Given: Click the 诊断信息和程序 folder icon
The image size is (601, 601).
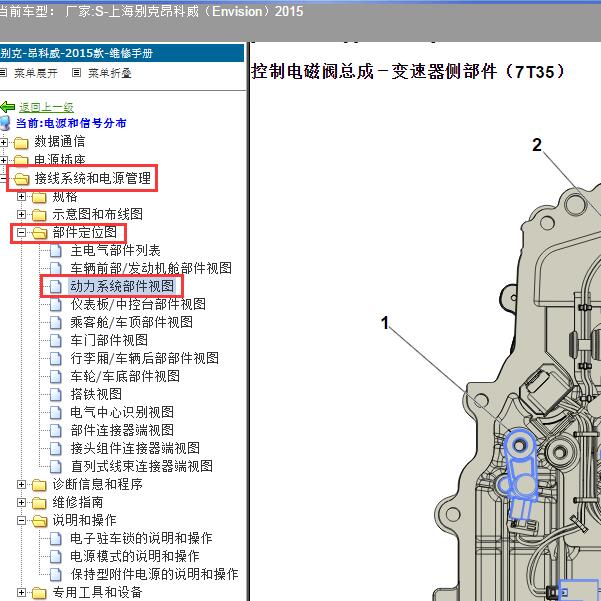Looking at the screenshot, I should 39,485.
